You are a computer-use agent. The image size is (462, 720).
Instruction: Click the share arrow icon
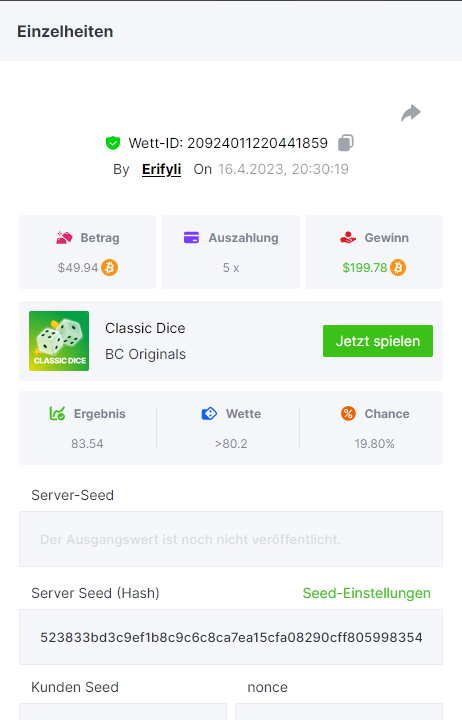[x=411, y=113]
